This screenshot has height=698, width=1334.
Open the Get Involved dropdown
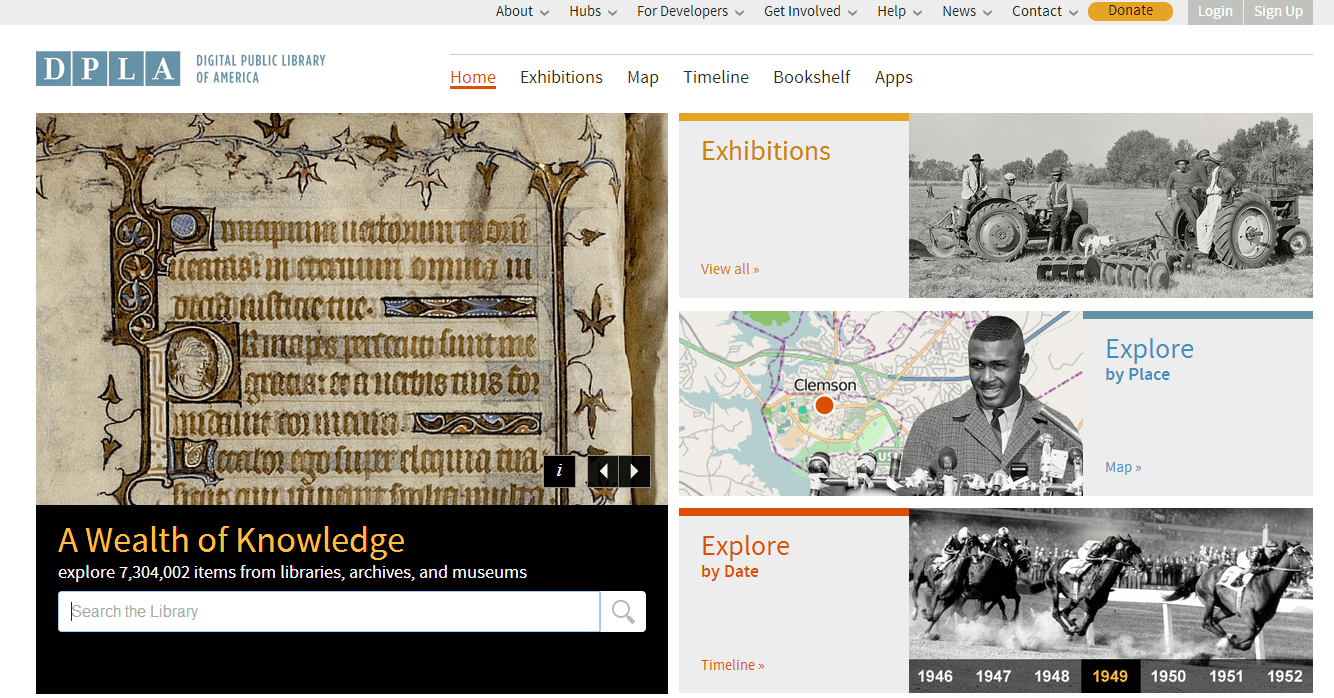(810, 12)
